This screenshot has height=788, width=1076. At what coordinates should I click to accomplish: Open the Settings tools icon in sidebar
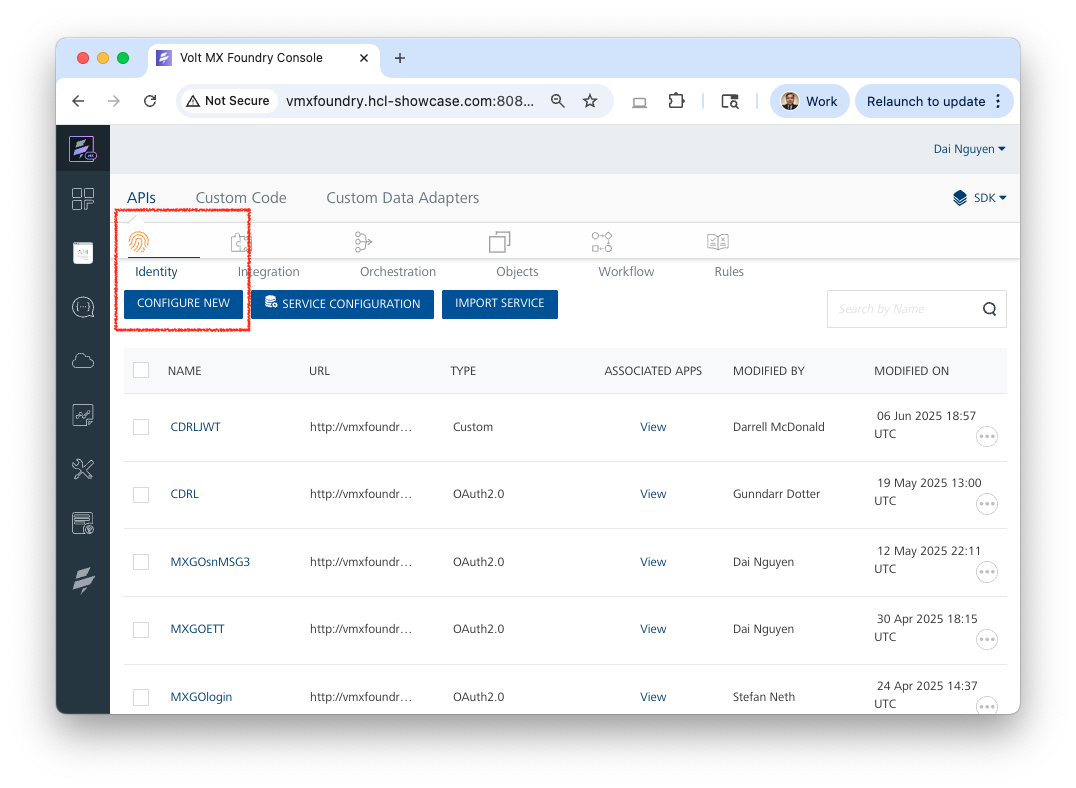[x=82, y=469]
